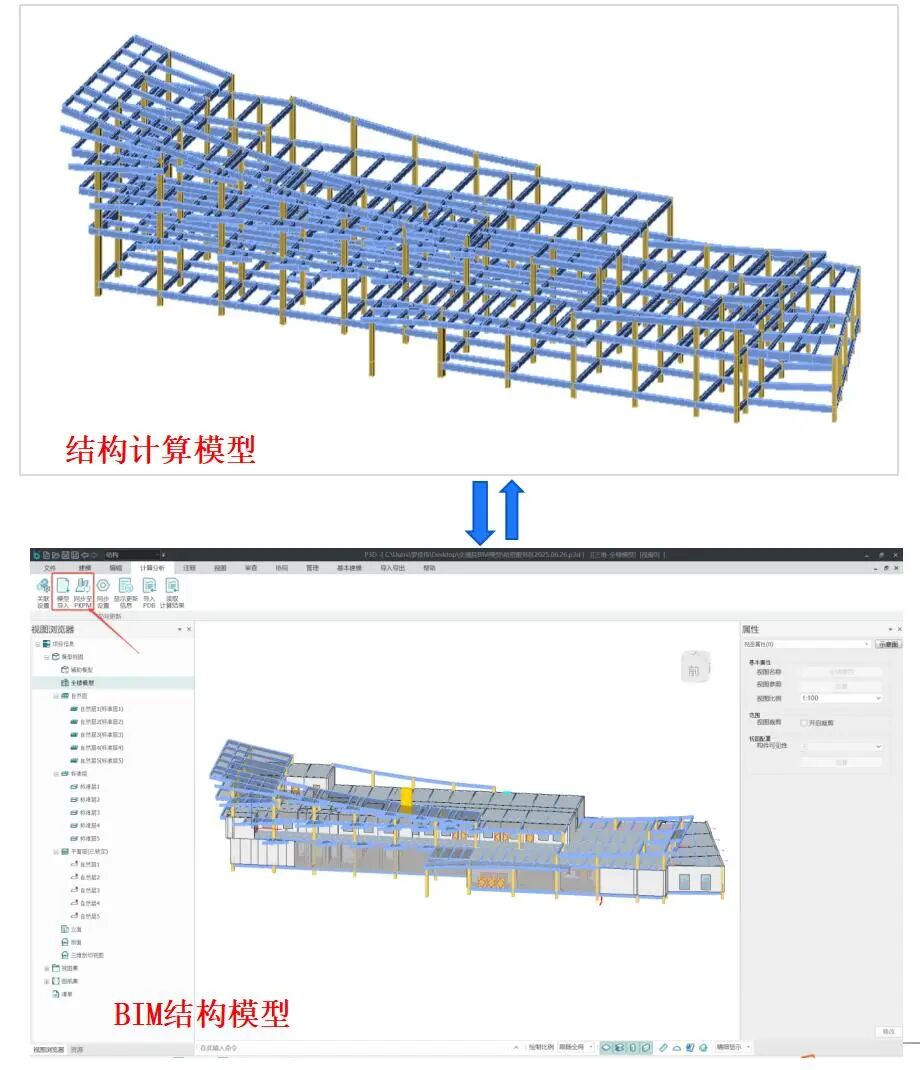Toggle the 开启裁剪 crop checkbox
Image resolution: width=920 pixels, height=1070 pixels.
click(x=805, y=722)
